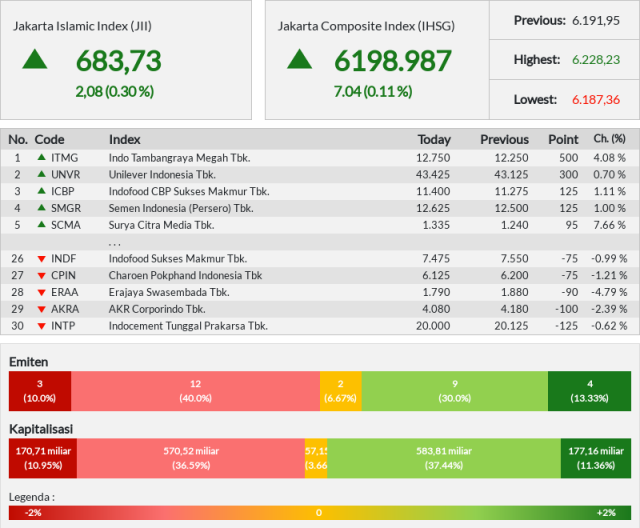Screen dimensions: 640x528
Task: Click the Point column header
Action: click(563, 140)
